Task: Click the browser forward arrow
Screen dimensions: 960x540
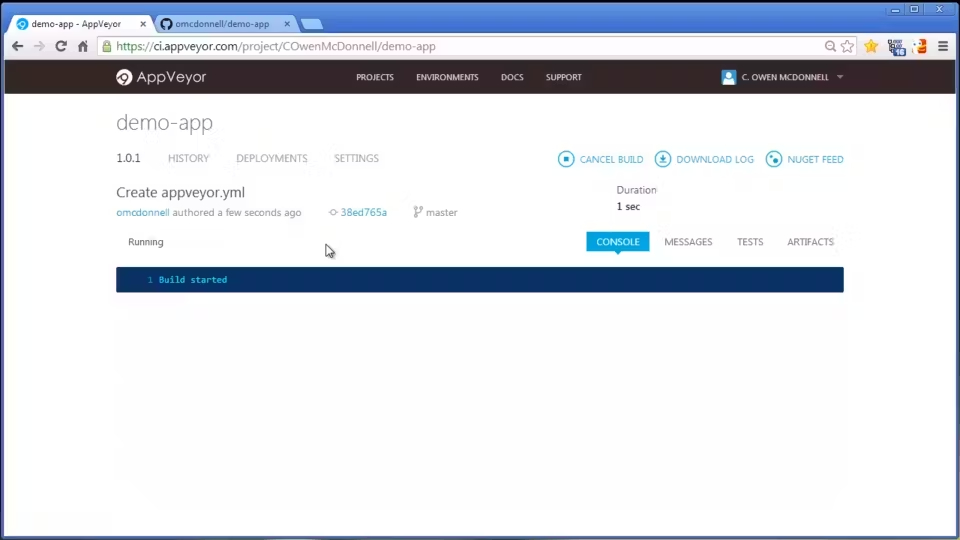Action: [39, 46]
